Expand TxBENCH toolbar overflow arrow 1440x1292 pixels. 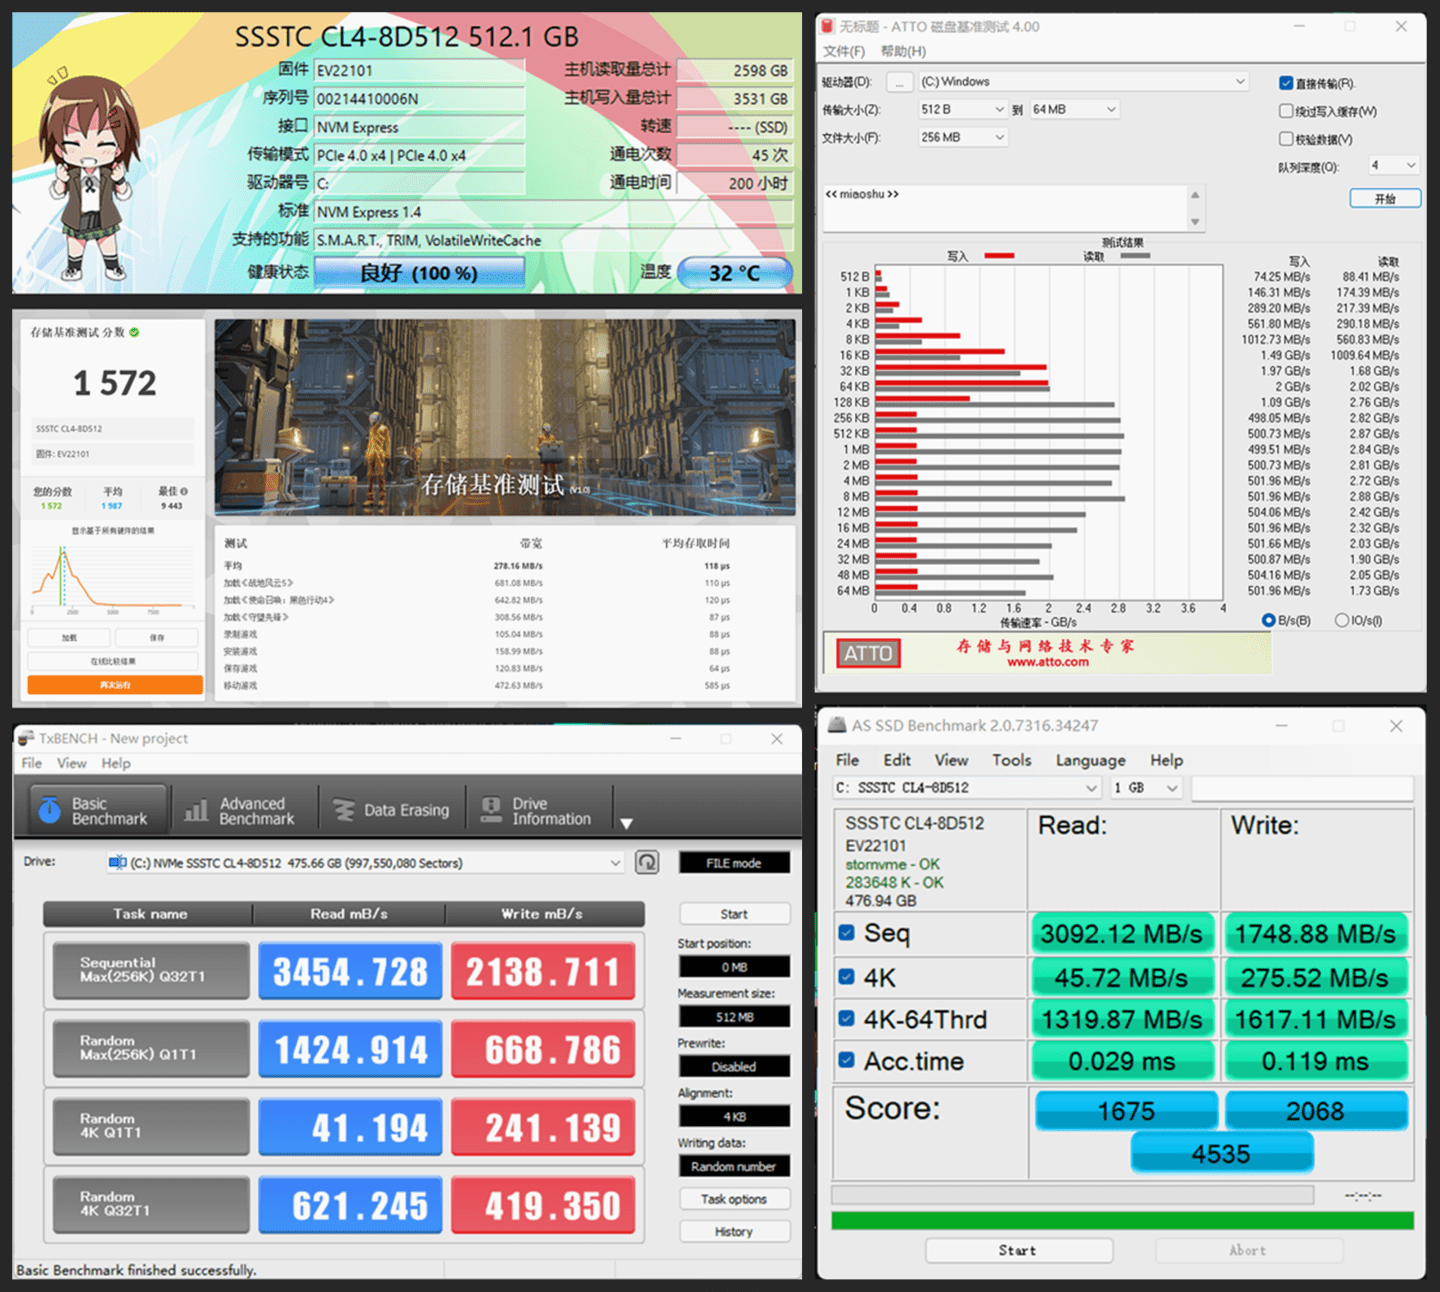[x=627, y=823]
